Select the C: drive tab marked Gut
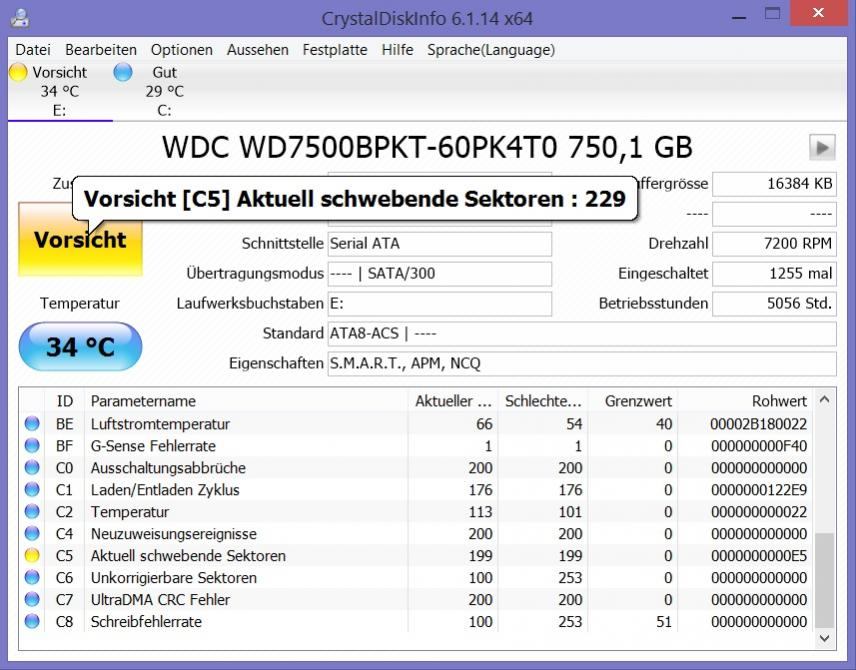The height and width of the screenshot is (670, 856). click(164, 91)
